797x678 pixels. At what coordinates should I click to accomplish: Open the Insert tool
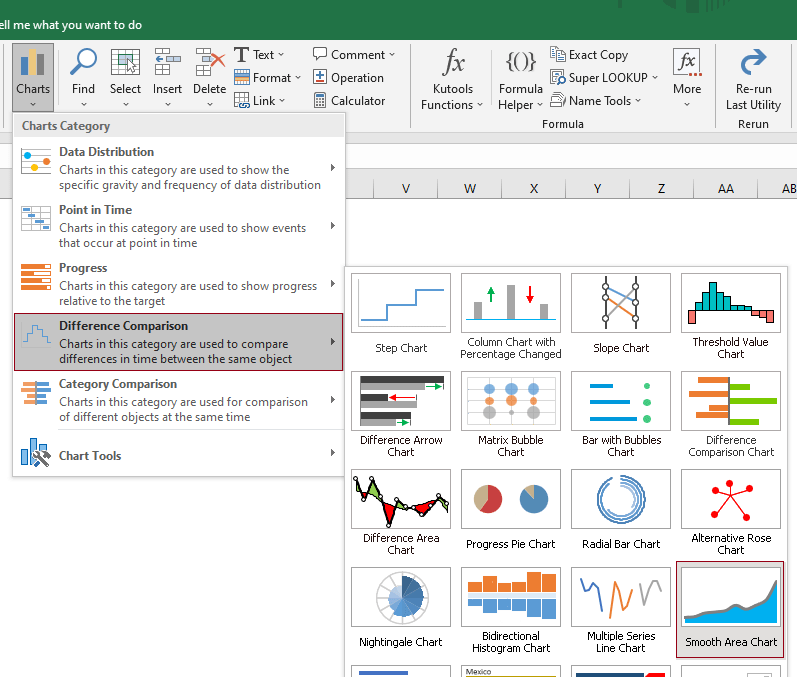click(167, 77)
